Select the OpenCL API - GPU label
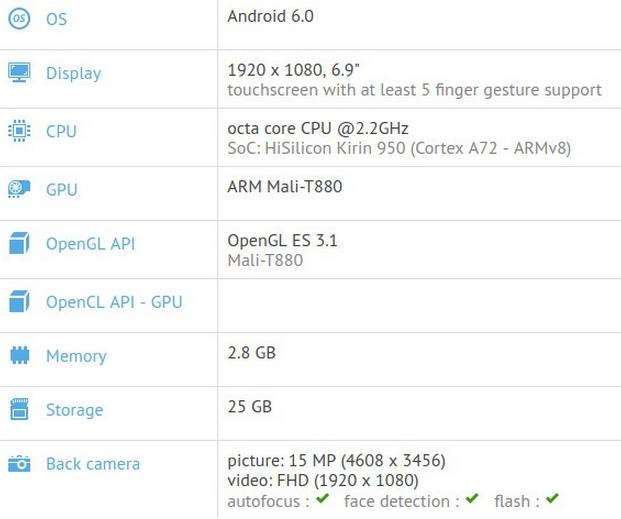 click(x=114, y=301)
